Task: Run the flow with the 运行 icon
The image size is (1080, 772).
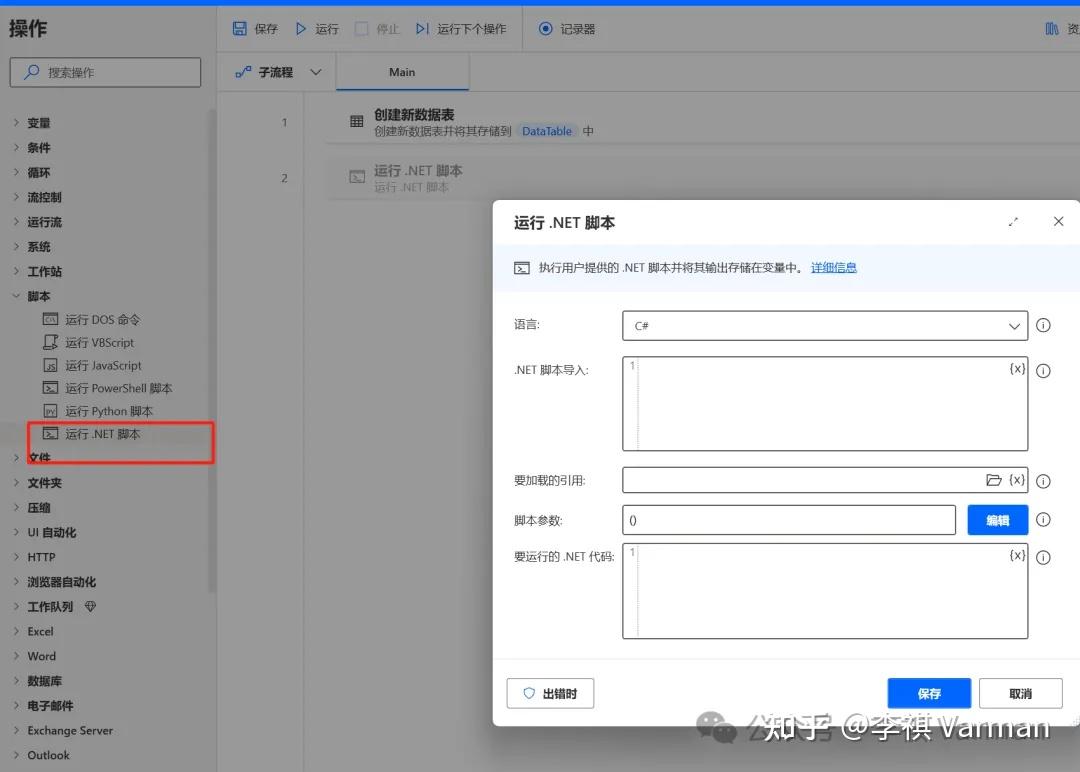Action: point(300,28)
